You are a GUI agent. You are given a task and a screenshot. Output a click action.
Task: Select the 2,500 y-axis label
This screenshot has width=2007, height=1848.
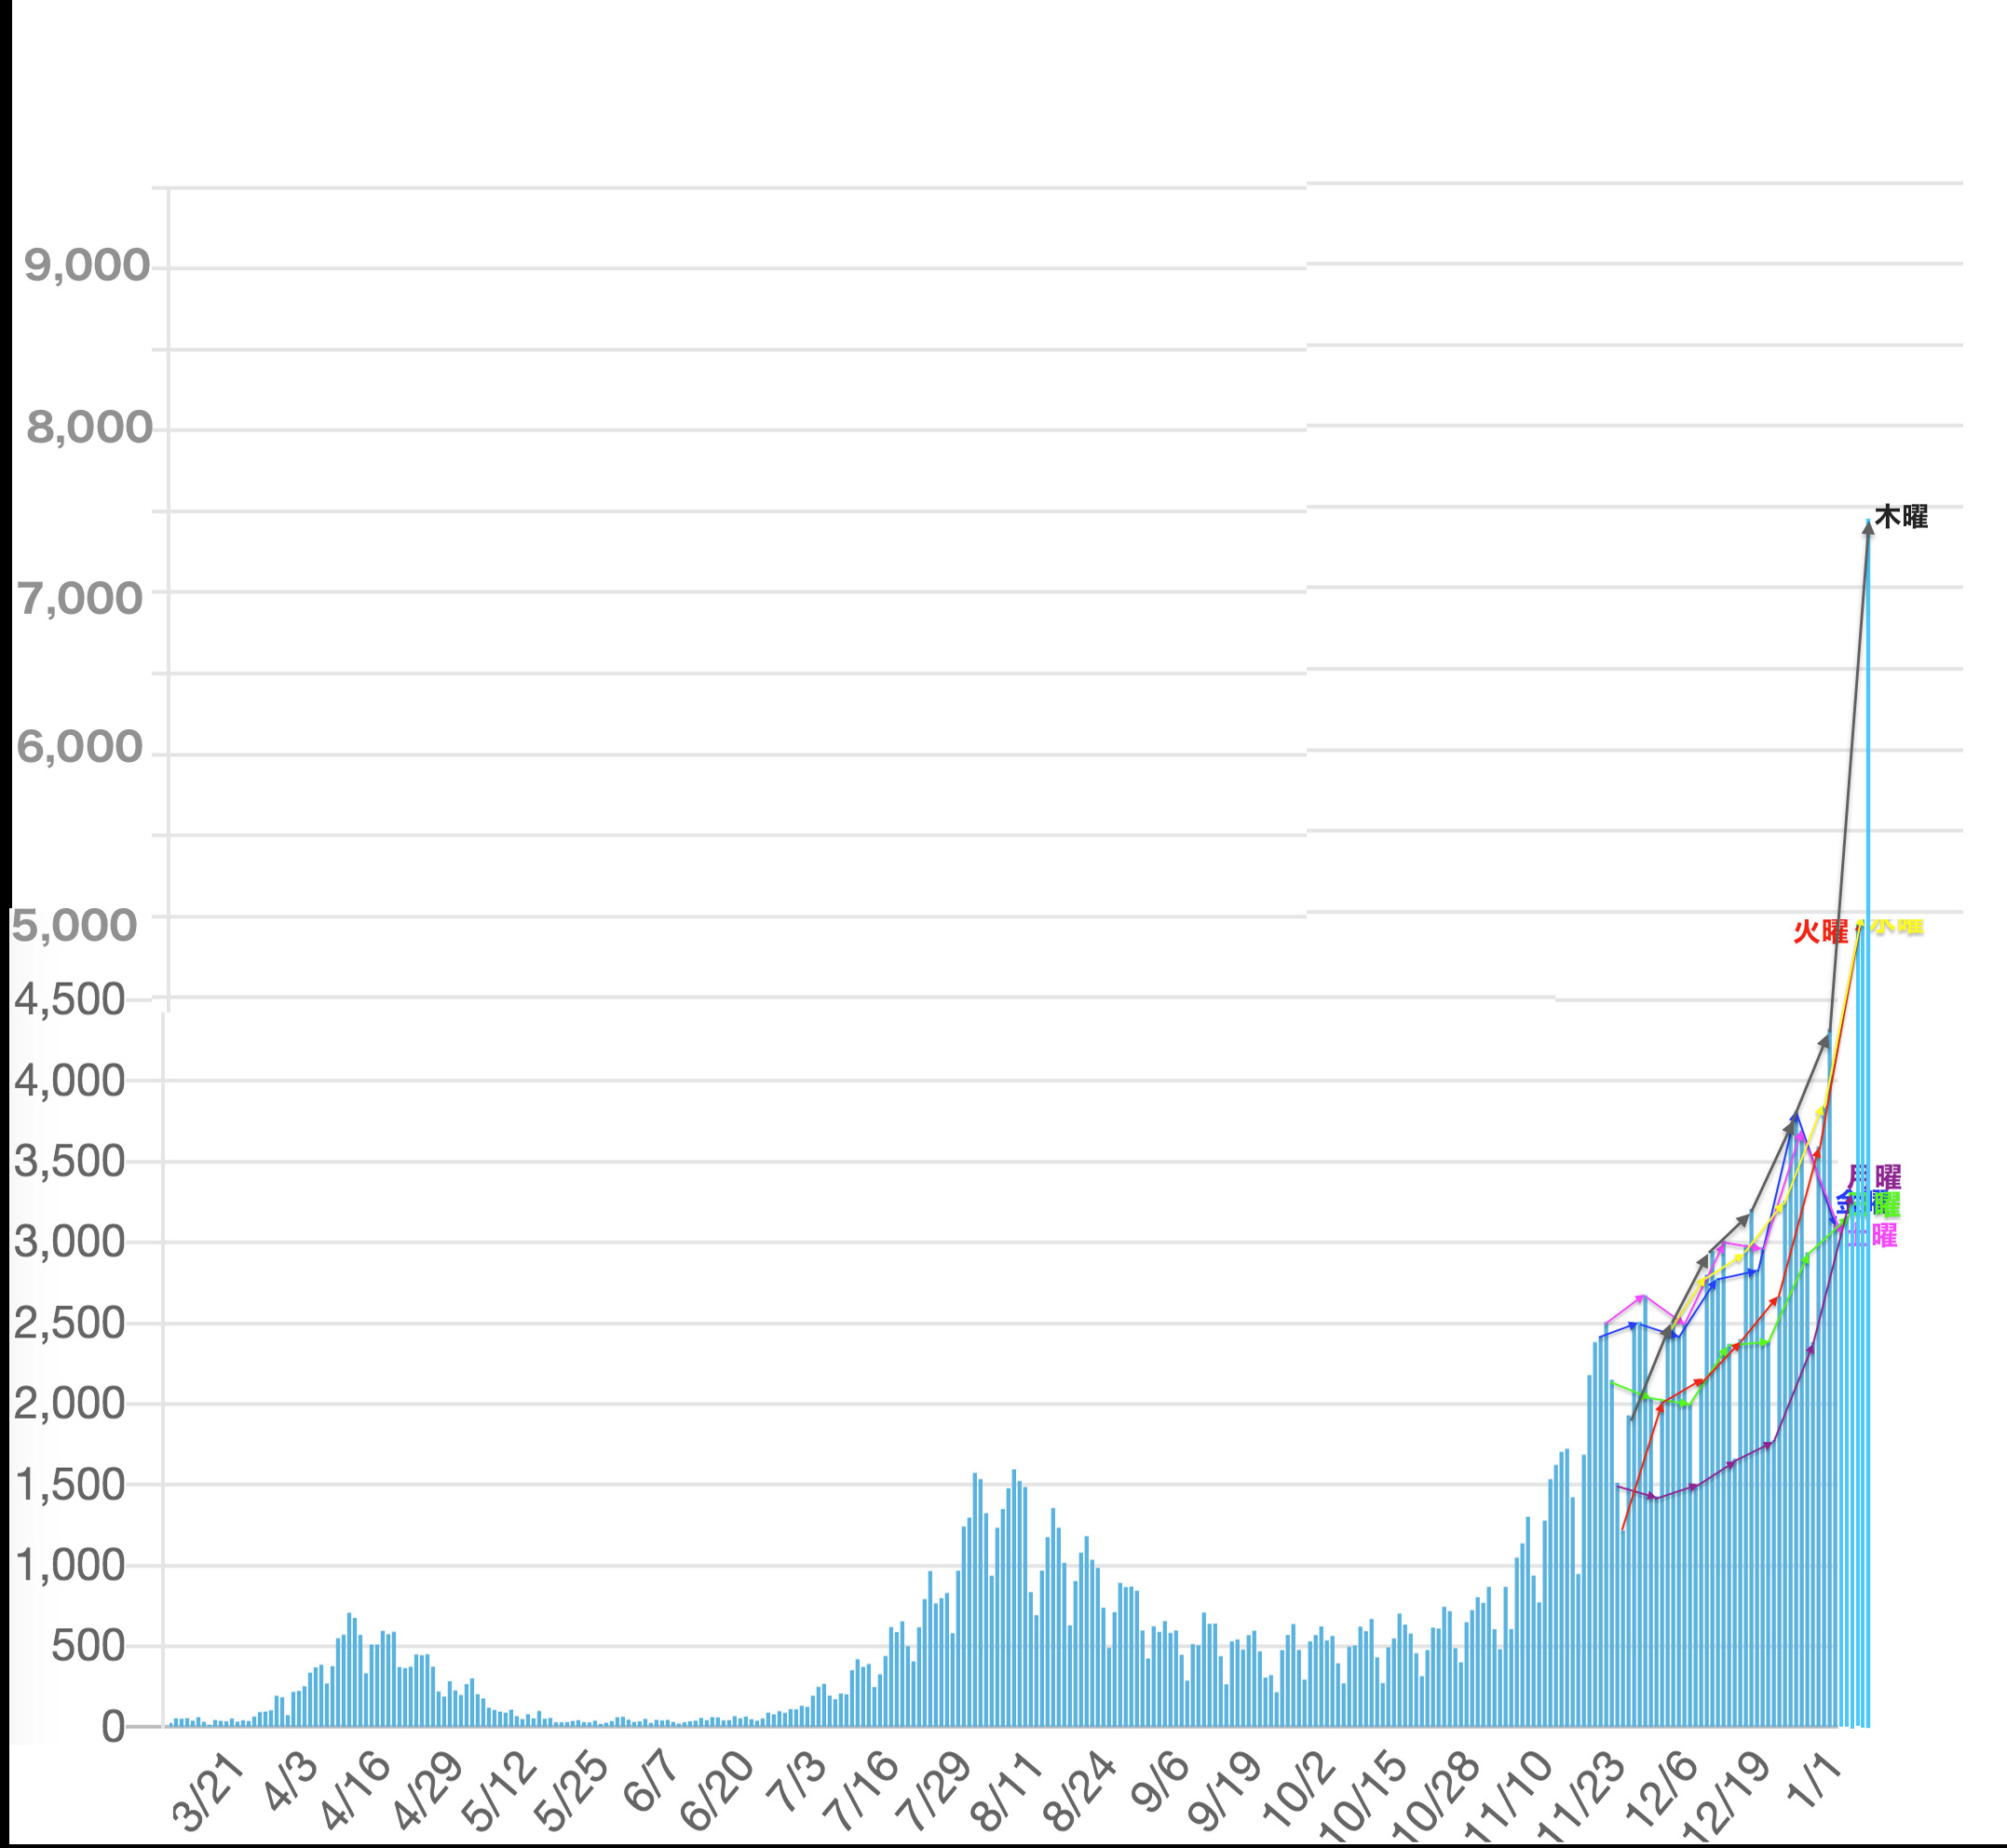tap(69, 1323)
